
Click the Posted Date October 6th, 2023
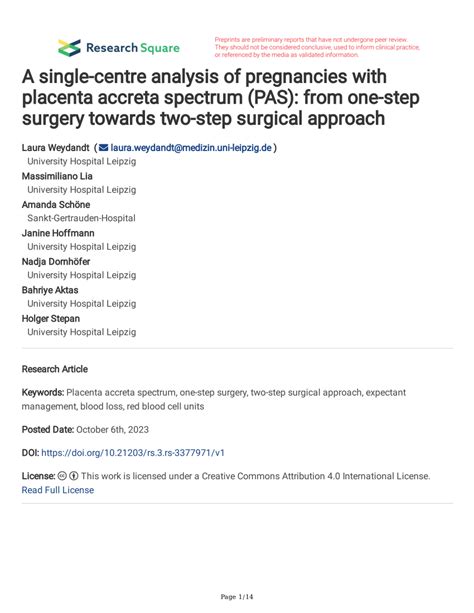point(85,430)
